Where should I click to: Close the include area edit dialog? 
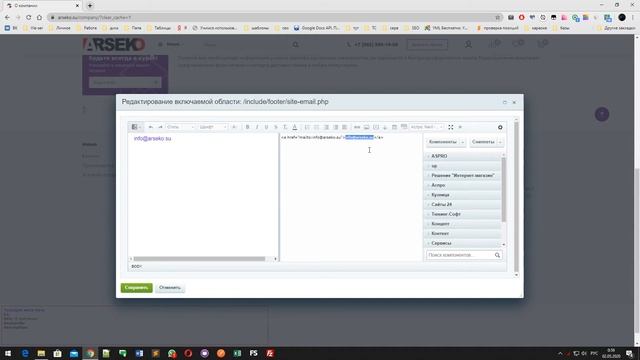[x=514, y=102]
